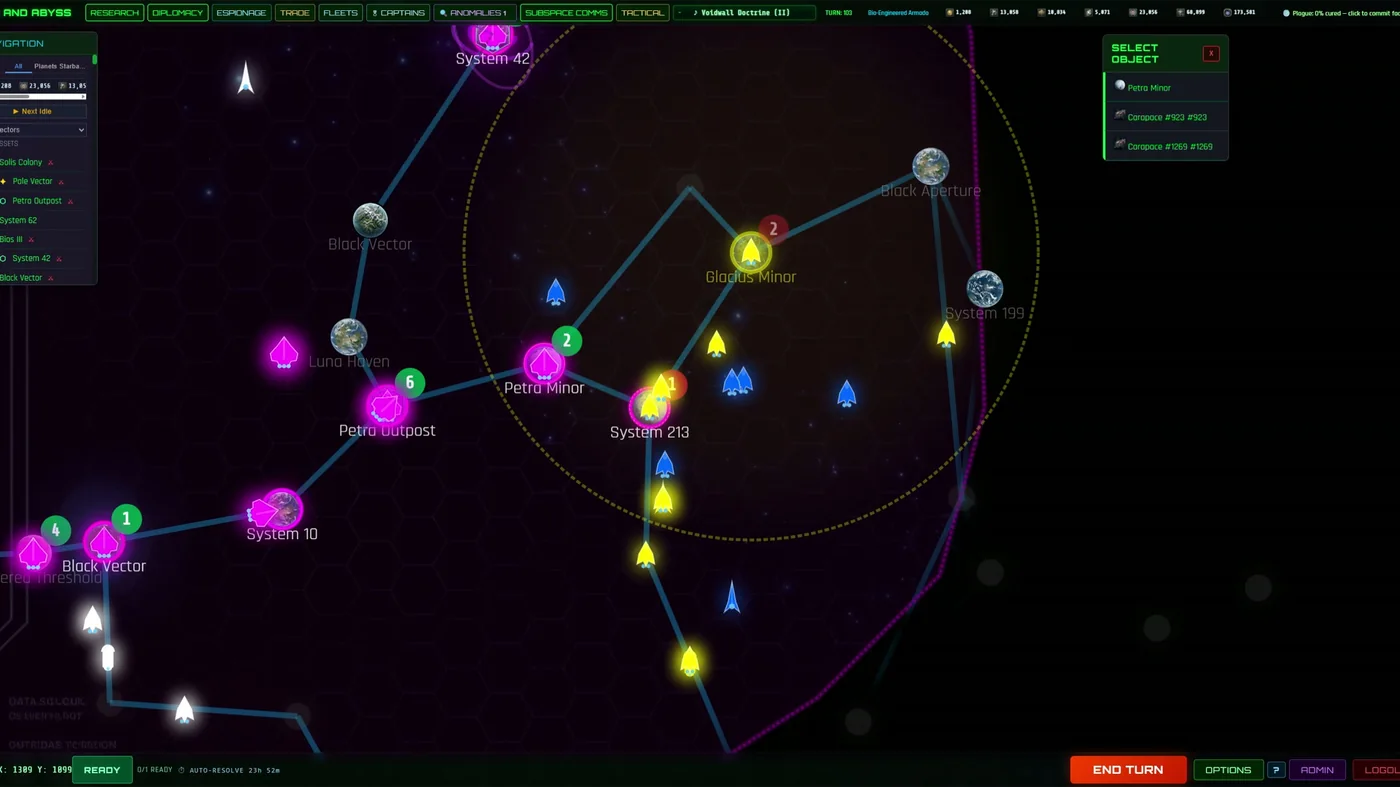
Task: Go to the Fleets tab
Action: 340,13
